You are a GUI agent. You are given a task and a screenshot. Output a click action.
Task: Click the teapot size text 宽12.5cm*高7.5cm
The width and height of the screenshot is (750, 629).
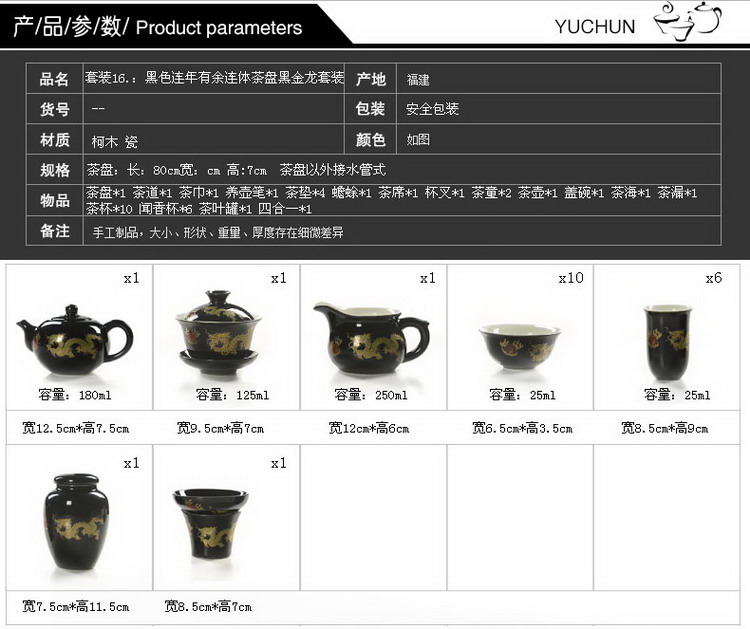click(76, 428)
